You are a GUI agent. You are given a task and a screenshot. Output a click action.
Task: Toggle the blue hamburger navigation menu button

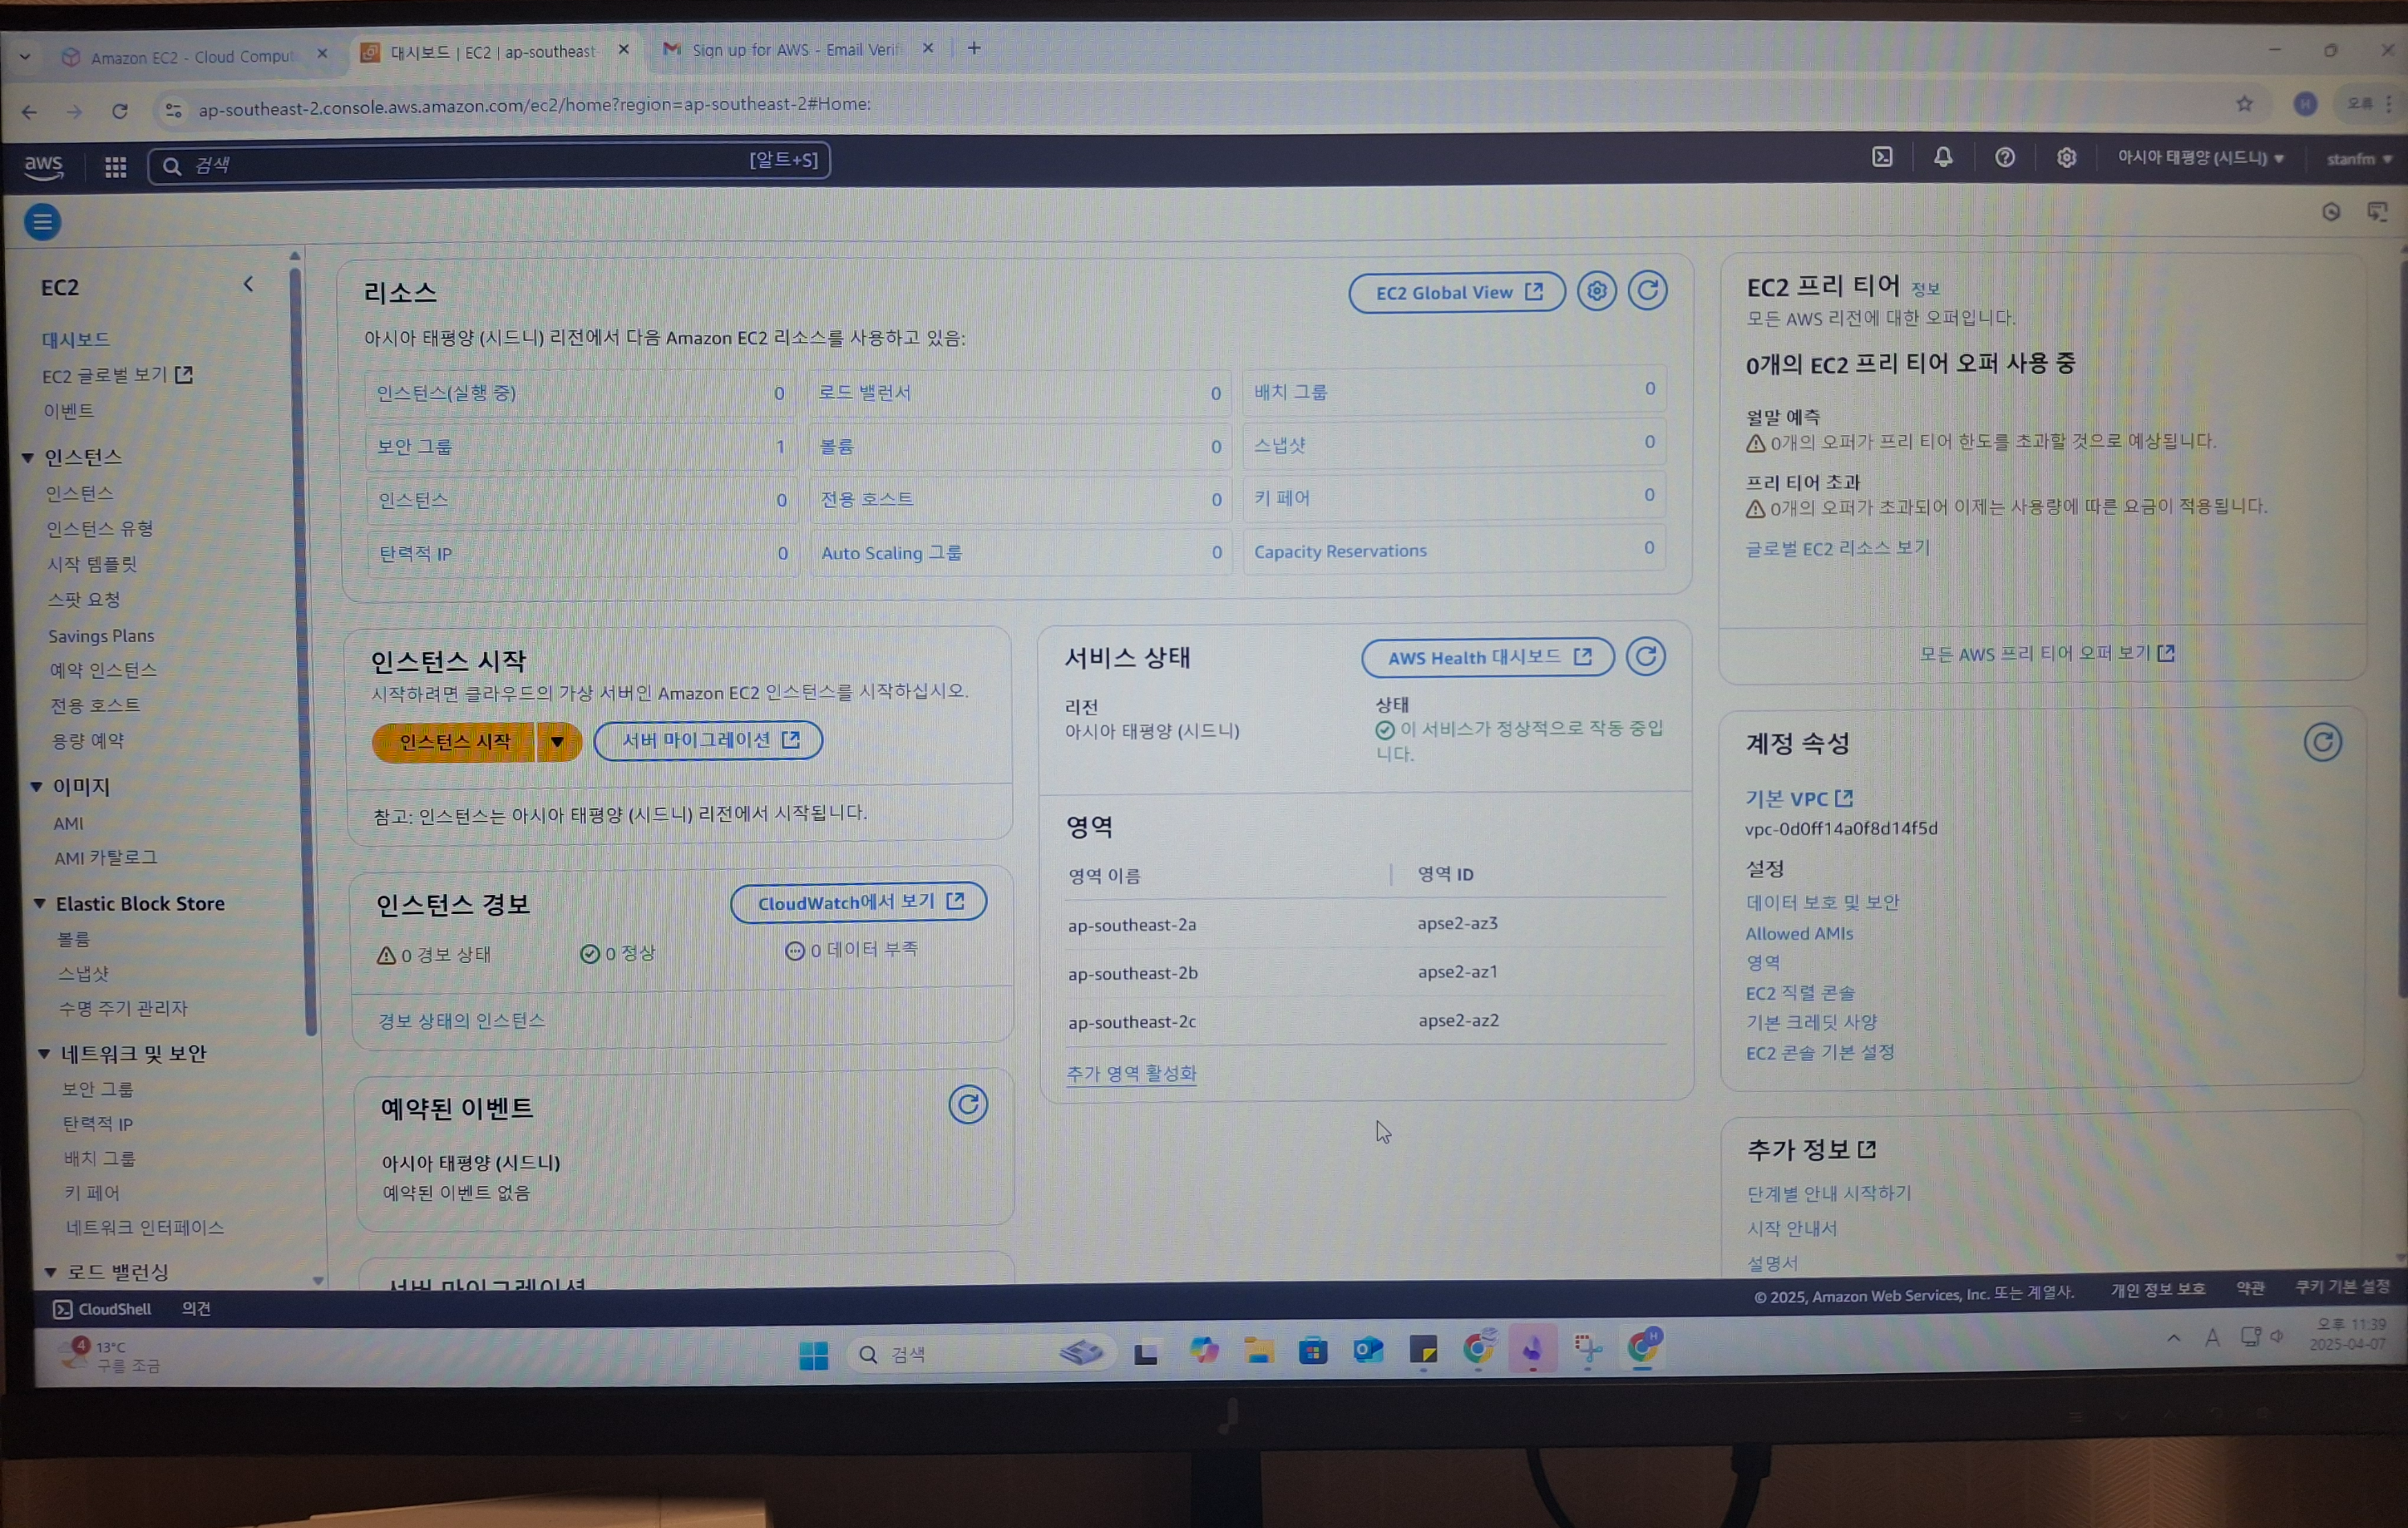42,222
